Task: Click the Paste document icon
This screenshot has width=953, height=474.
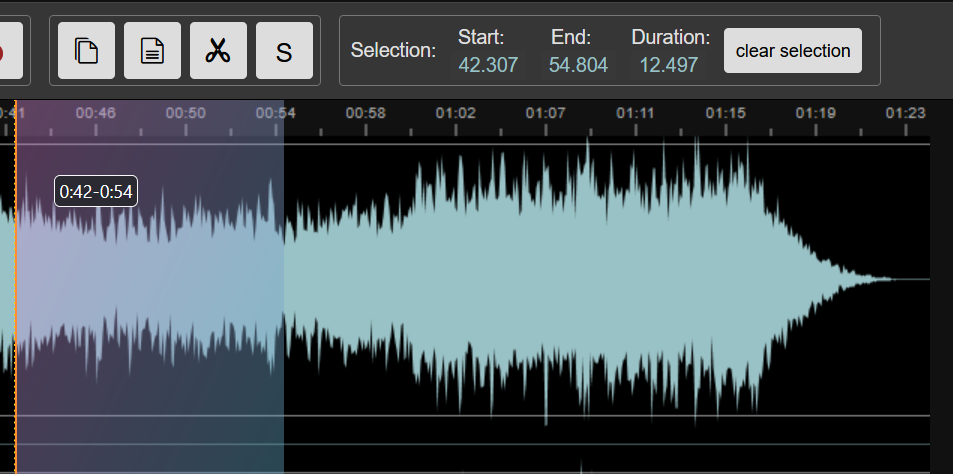Action: (152, 51)
